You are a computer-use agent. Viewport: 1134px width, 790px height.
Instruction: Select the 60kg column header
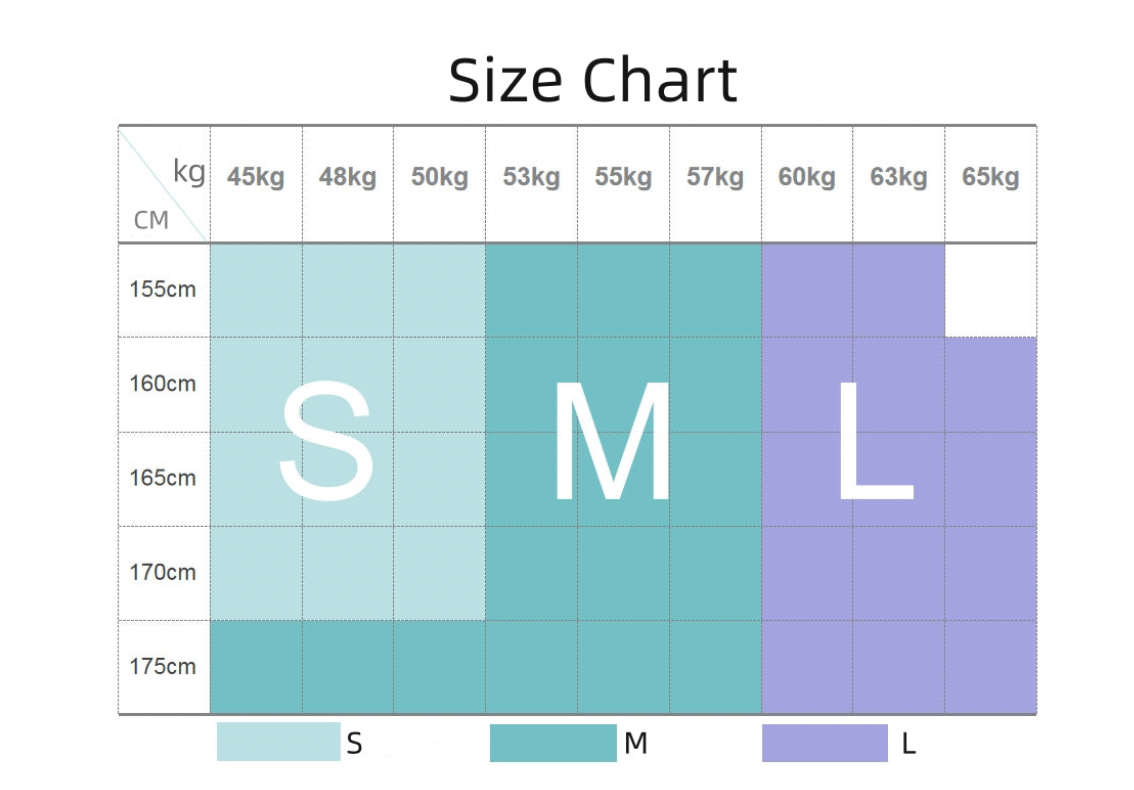[x=807, y=178]
